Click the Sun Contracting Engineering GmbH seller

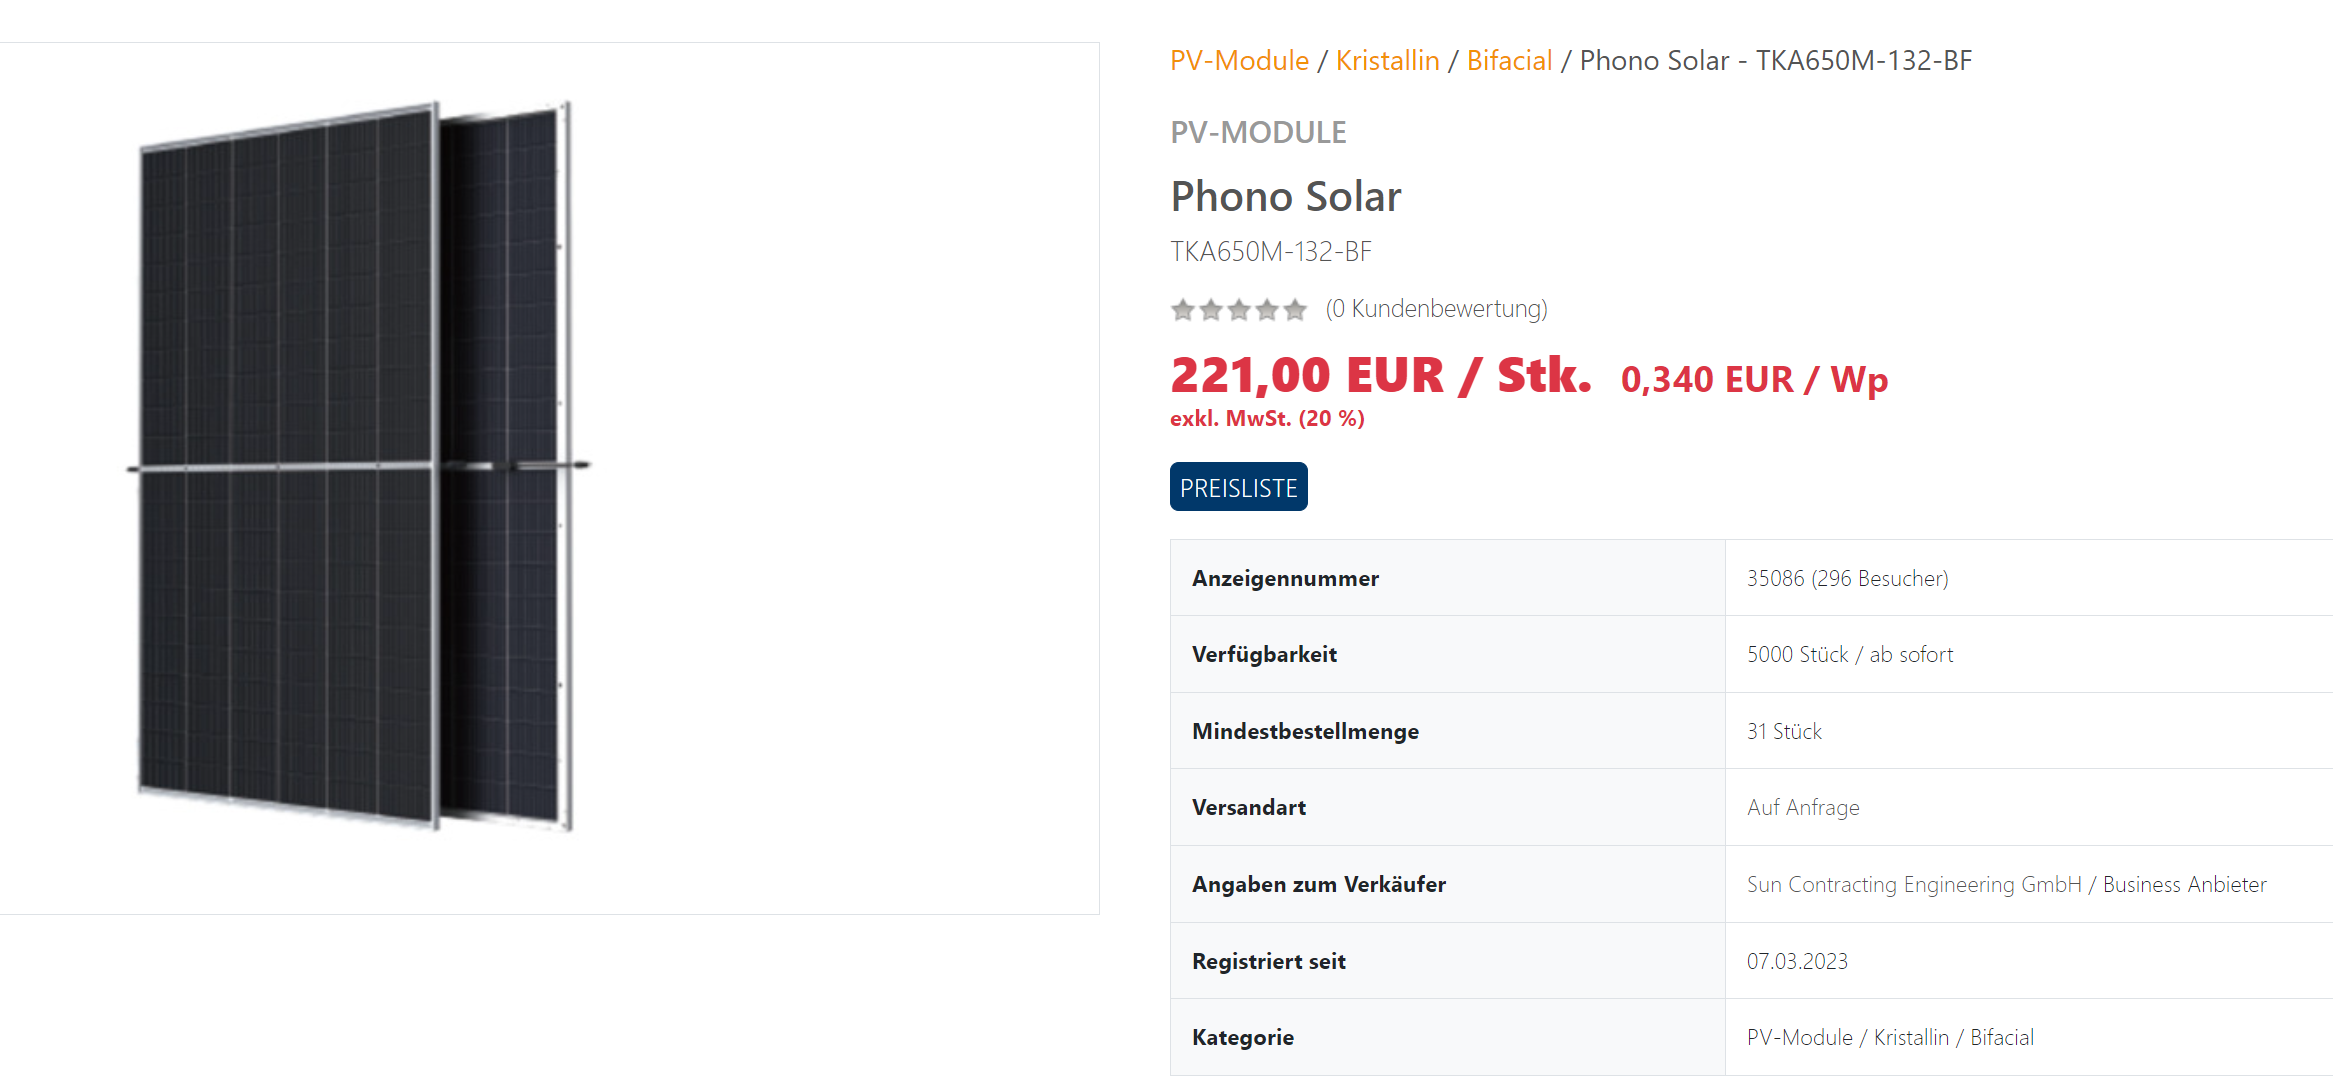pyautogui.click(x=1914, y=885)
